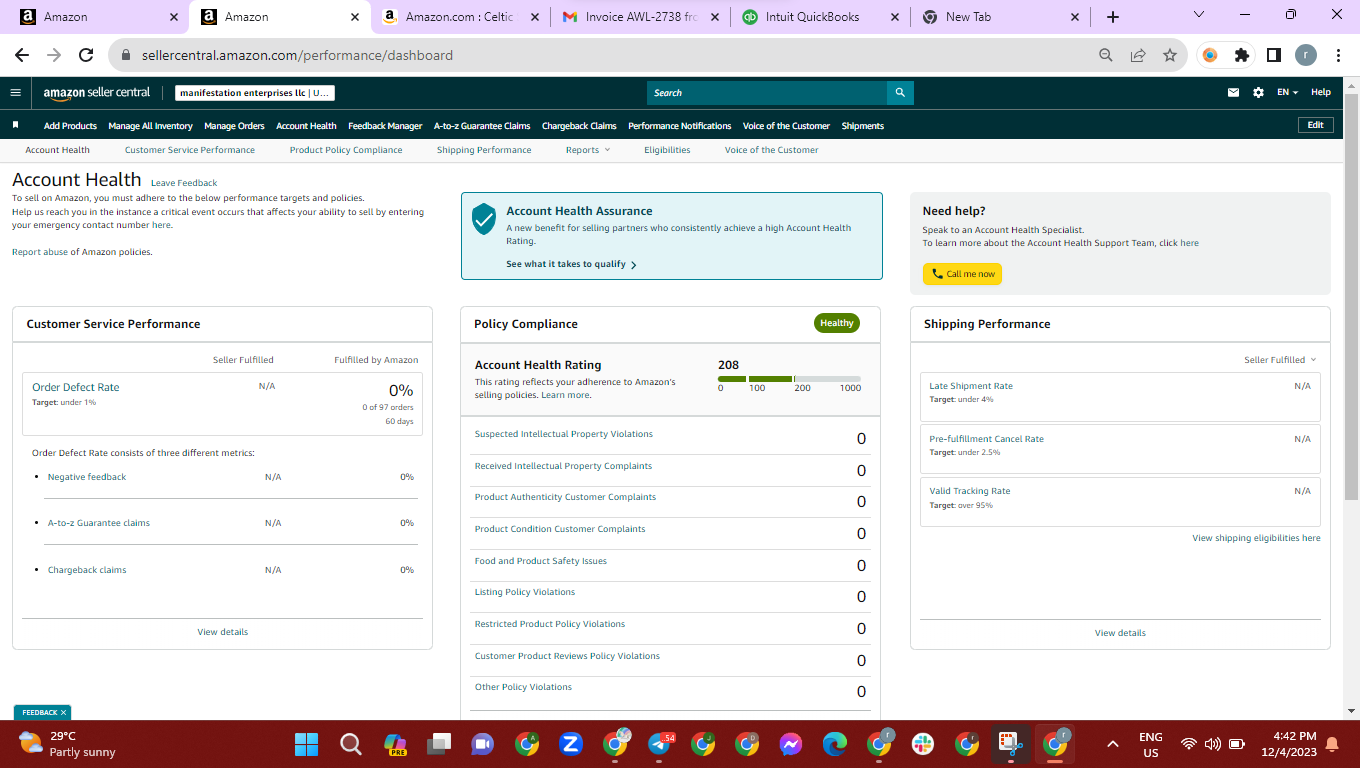Bookmark this page with the star icon
Screen dimensions: 1360x768
[x=1170, y=55]
